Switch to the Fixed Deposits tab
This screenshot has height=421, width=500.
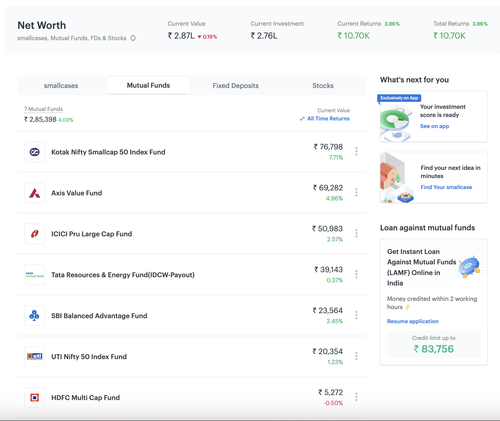pos(236,86)
